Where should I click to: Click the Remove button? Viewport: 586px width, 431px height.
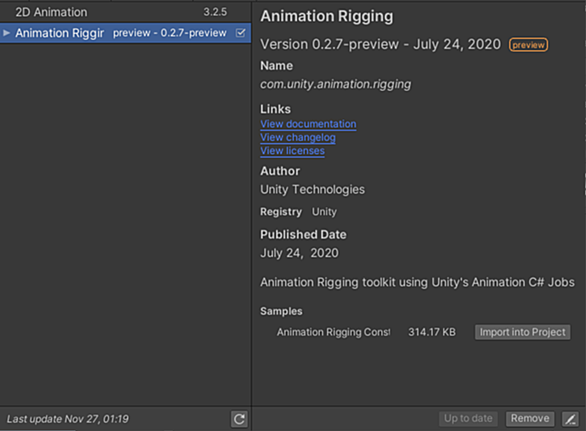click(530, 418)
